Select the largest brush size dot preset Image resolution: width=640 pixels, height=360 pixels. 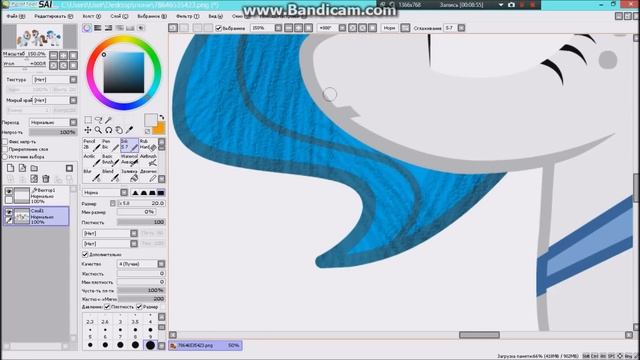[x=150, y=345]
